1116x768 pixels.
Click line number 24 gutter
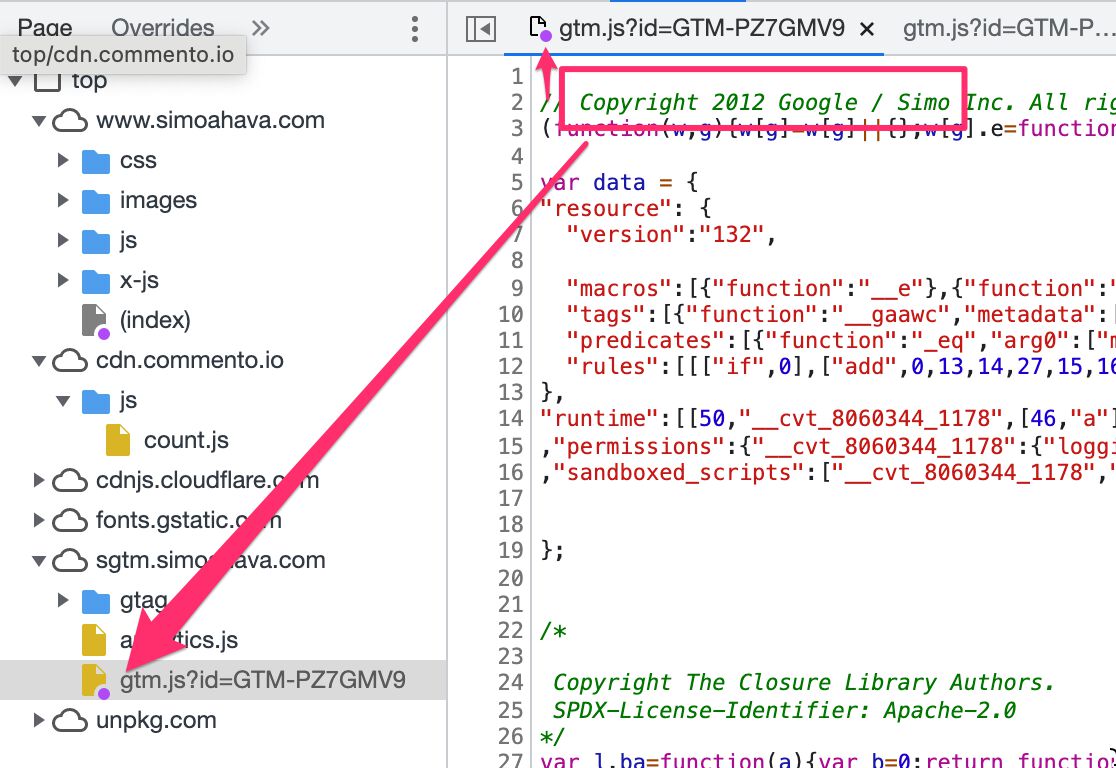(x=510, y=682)
